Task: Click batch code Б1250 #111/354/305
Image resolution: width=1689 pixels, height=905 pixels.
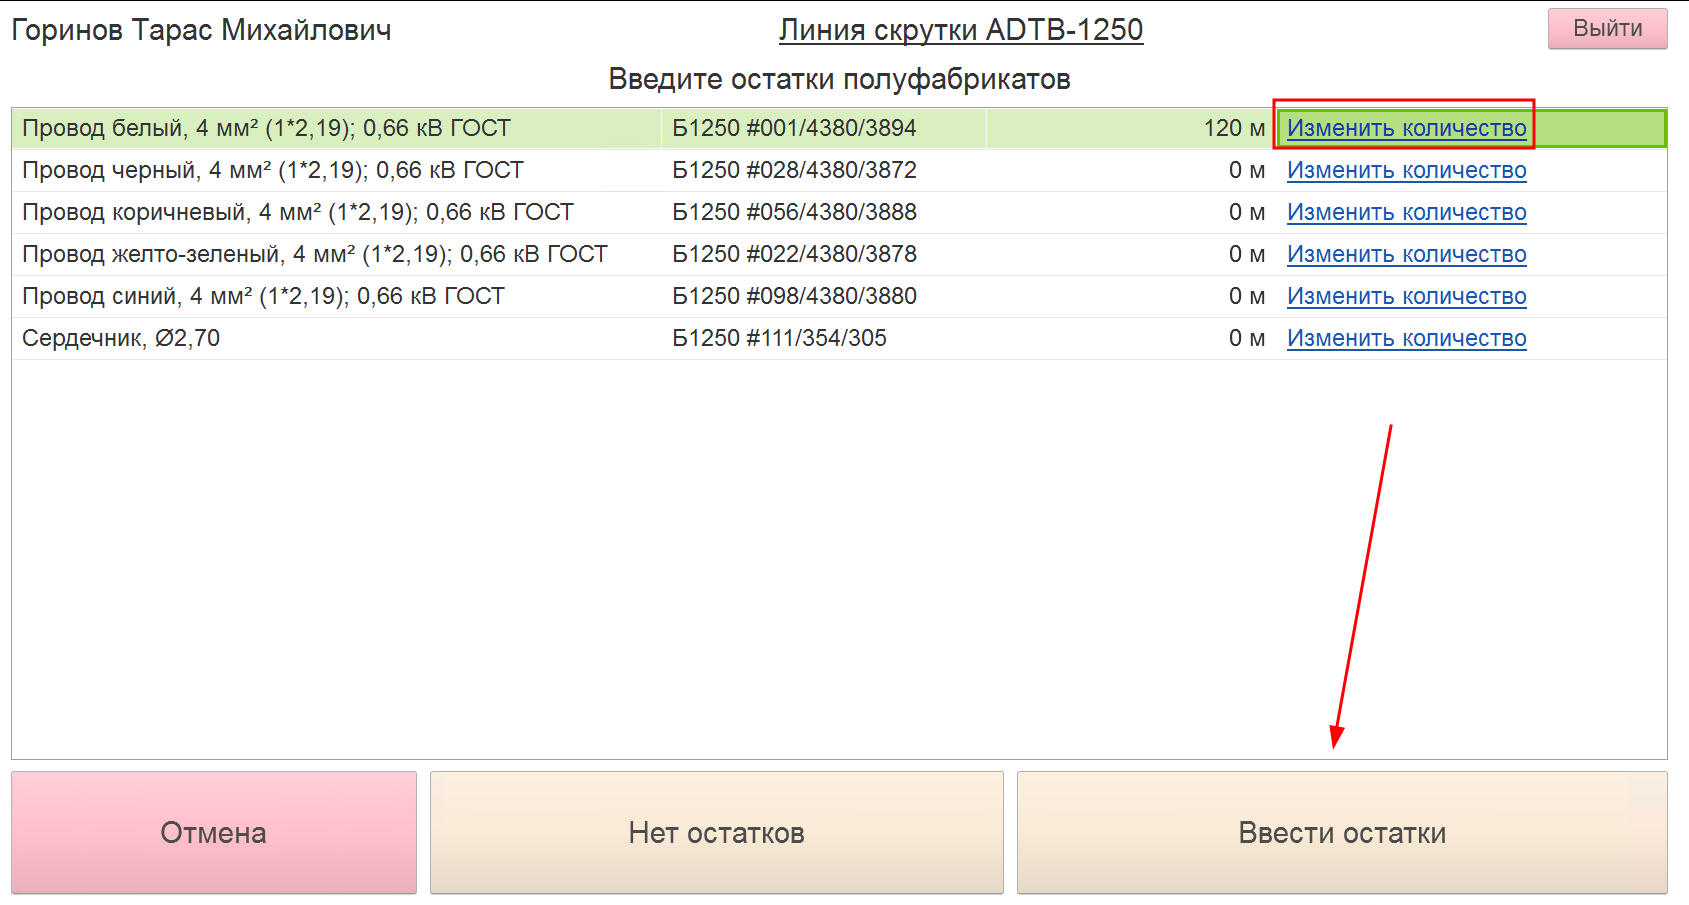Action: [x=779, y=338]
